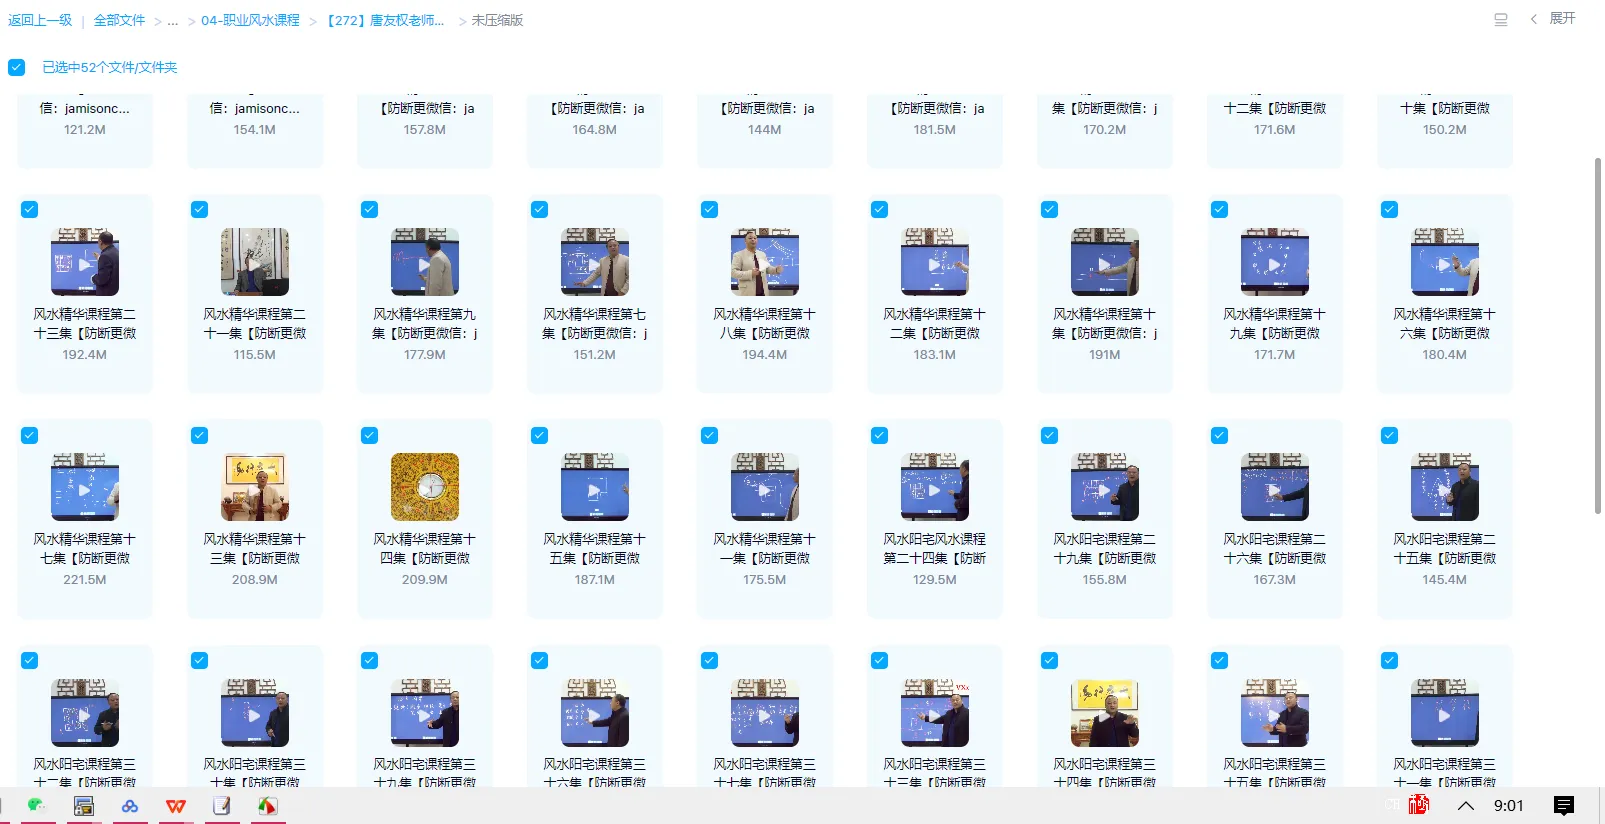Click the 未压缩版 breadcrumb entry

pyautogui.click(x=497, y=20)
